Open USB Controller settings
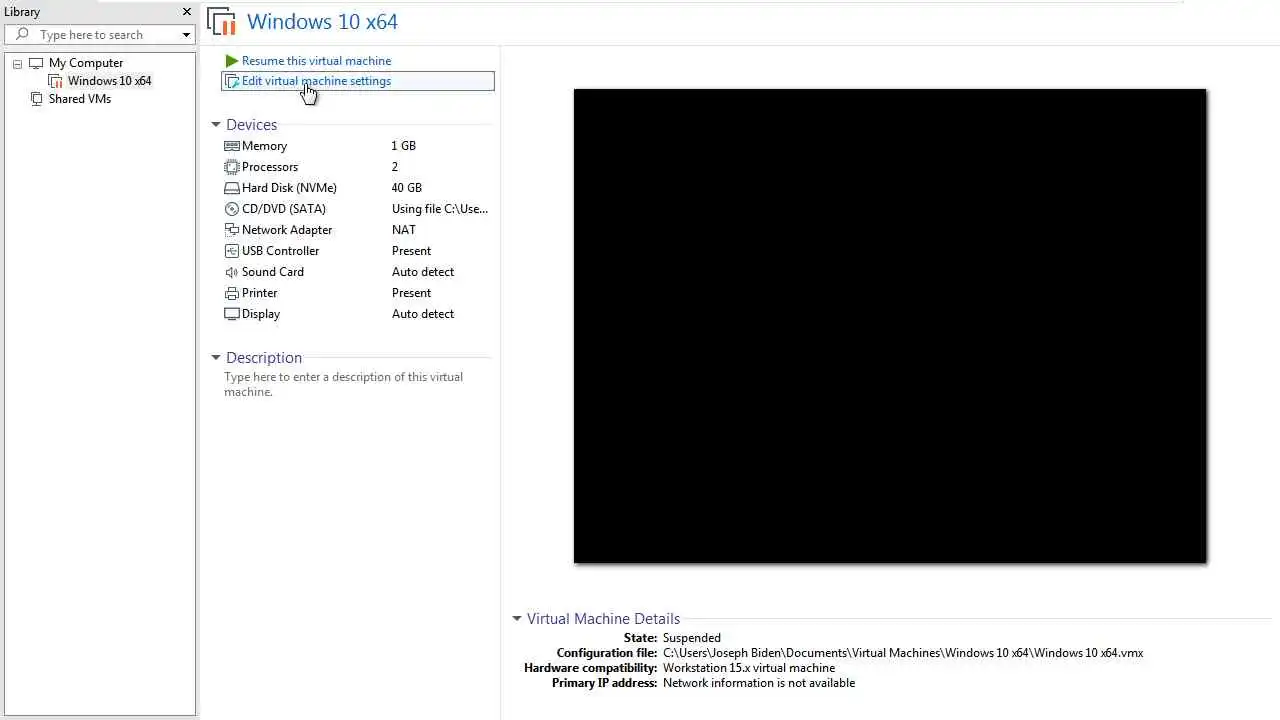This screenshot has height=720, width=1280. coord(281,251)
